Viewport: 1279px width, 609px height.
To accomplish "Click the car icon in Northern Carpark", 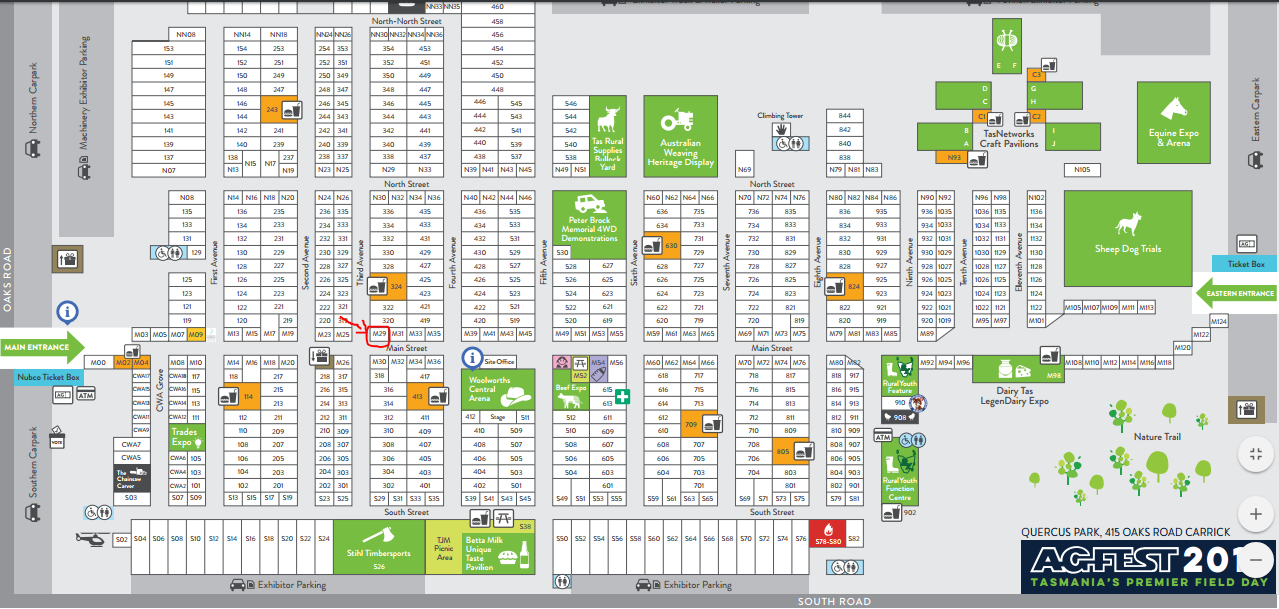I will click(x=33, y=148).
